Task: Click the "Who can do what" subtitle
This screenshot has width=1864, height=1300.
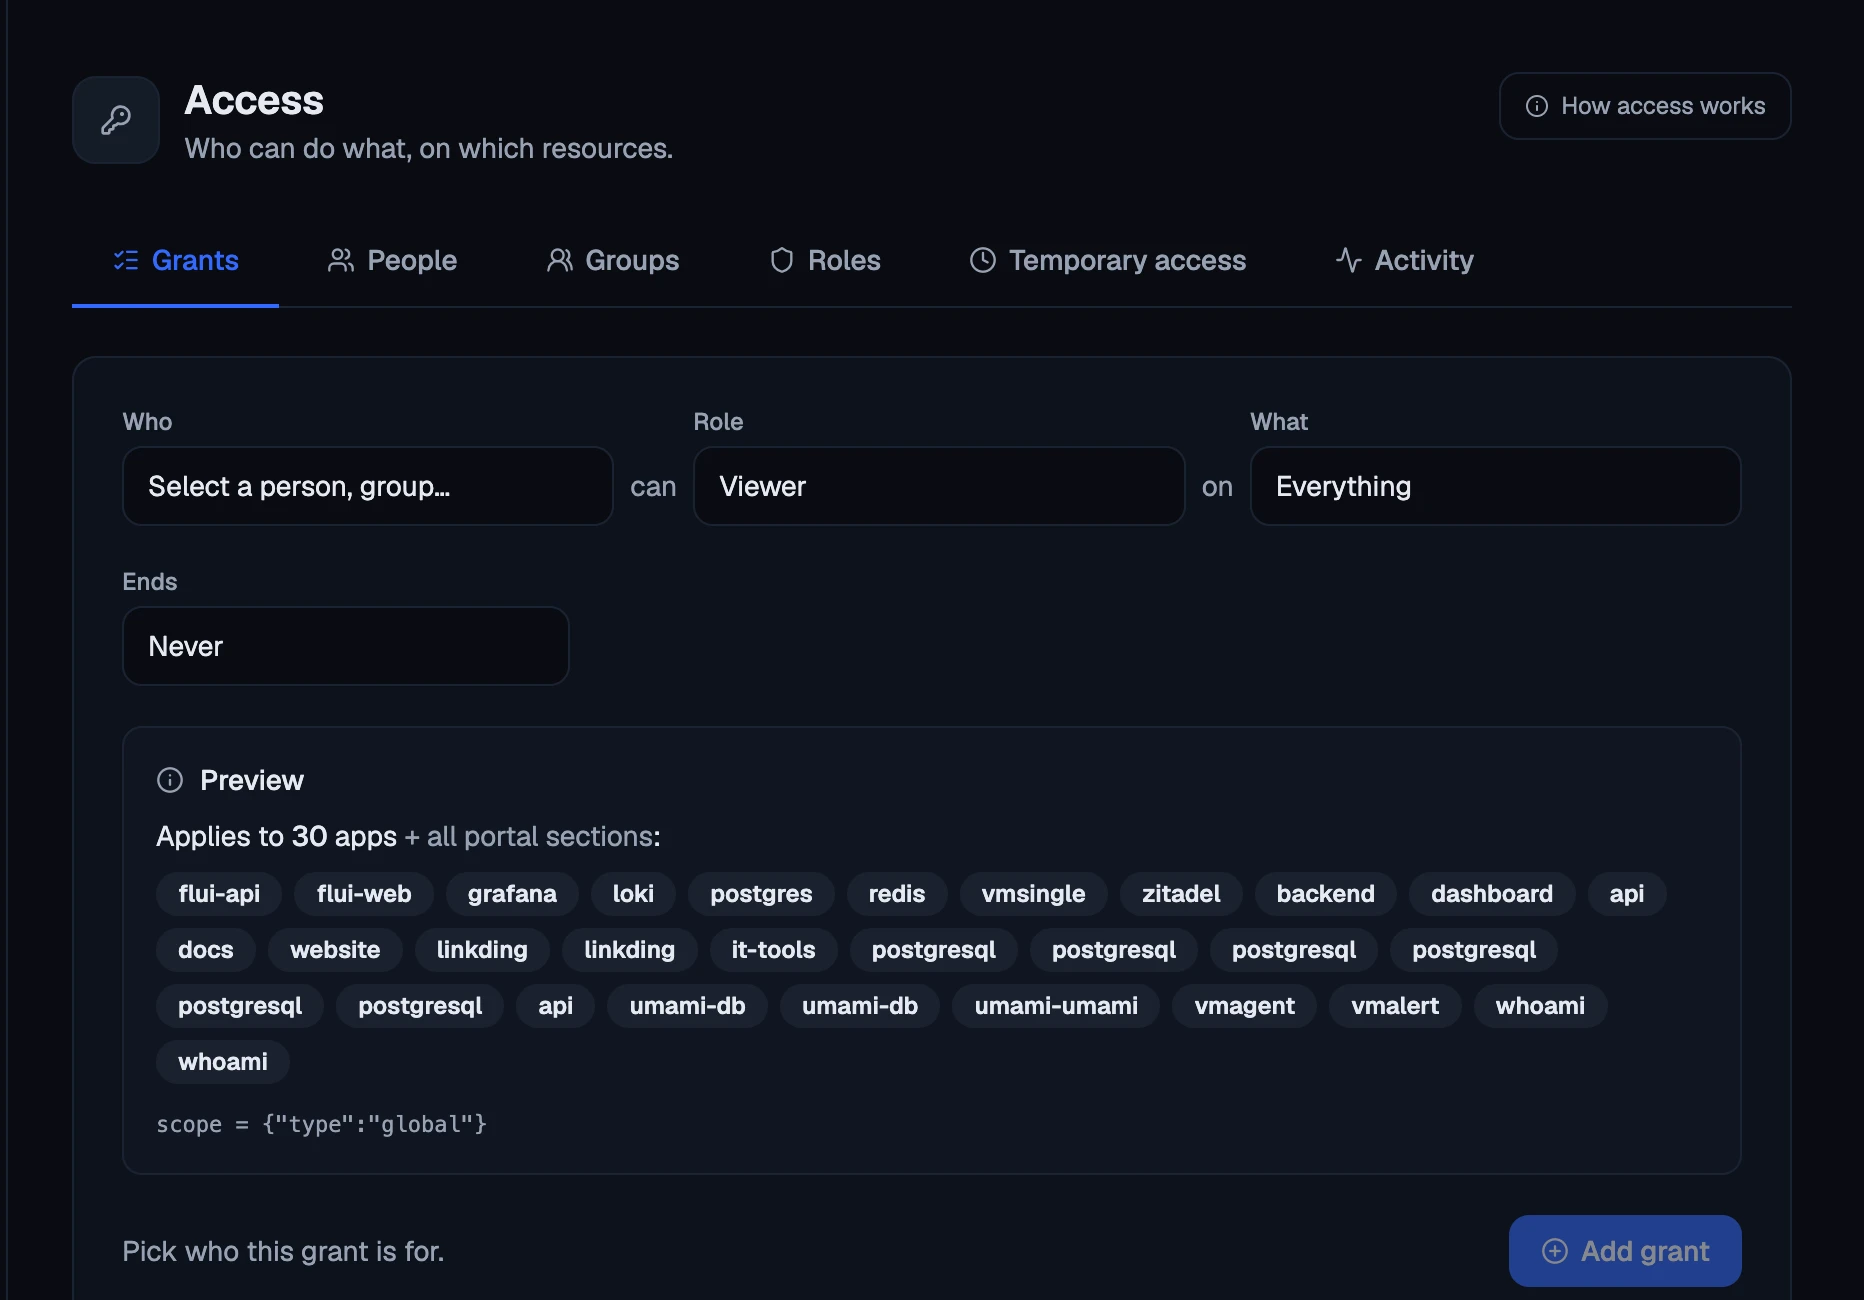Action: click(x=429, y=148)
